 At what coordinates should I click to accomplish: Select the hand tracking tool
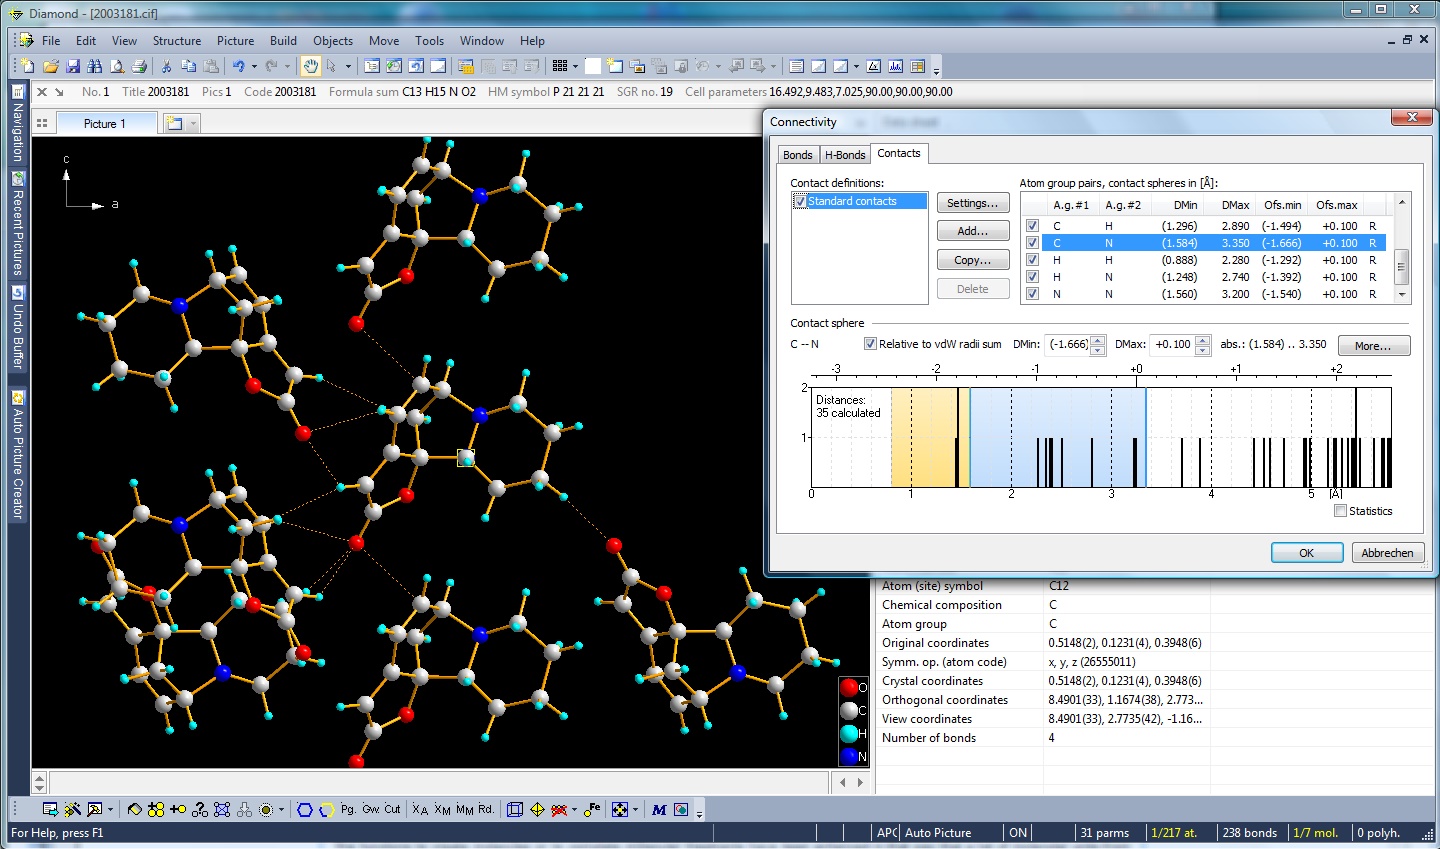[310, 66]
